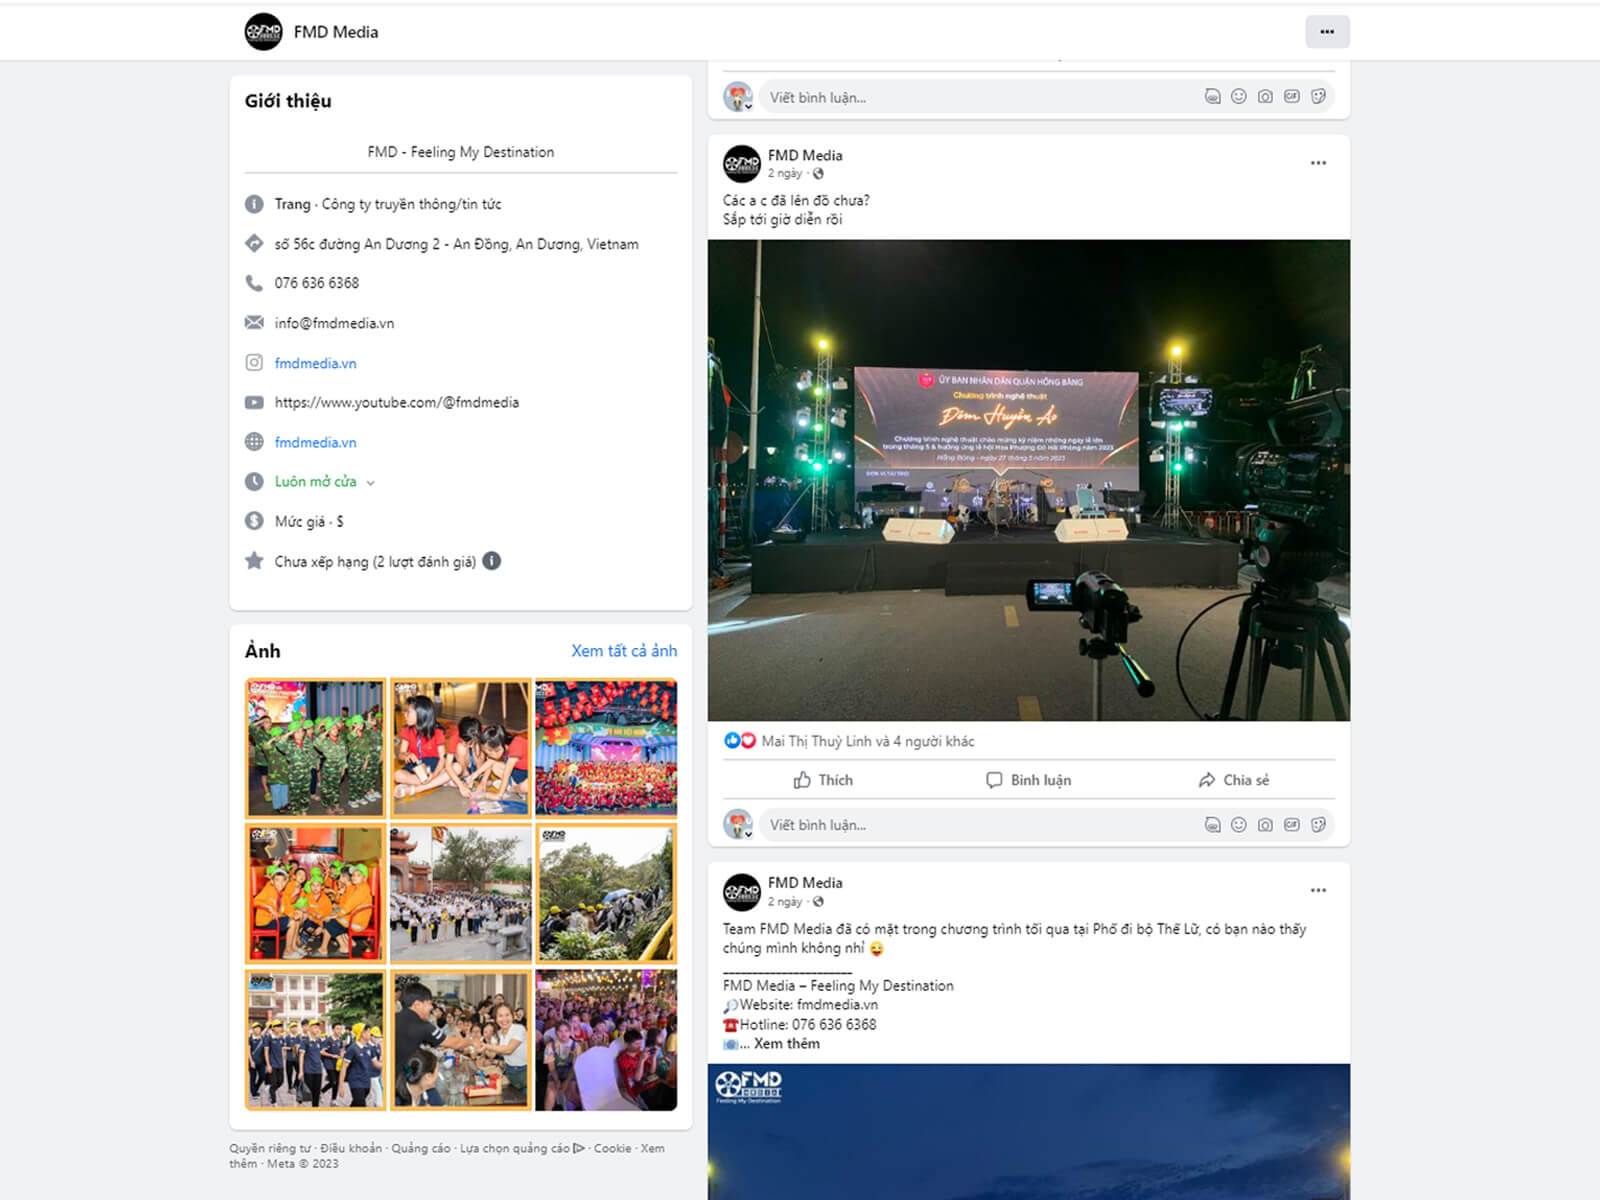
Task: Click the globe website icon in Giới thiệu
Action: (x=254, y=442)
